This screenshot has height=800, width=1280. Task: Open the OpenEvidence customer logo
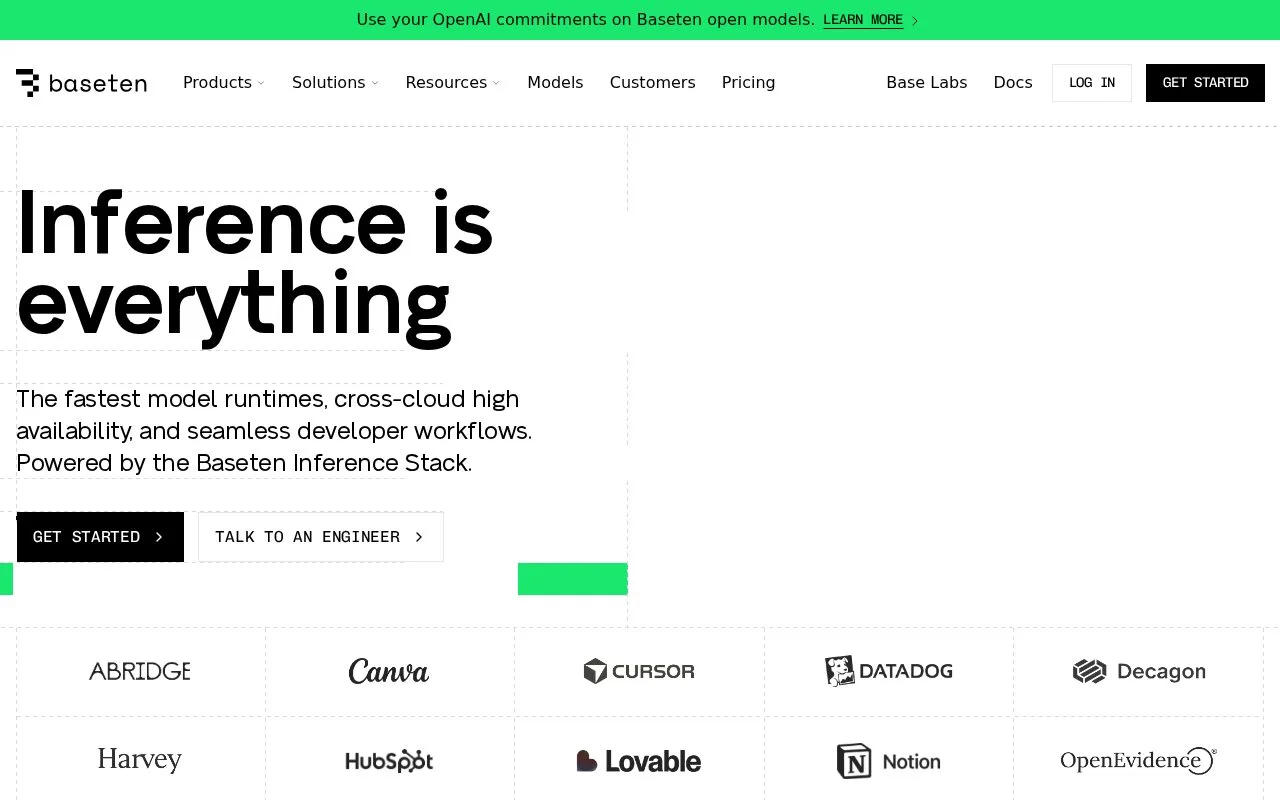tap(1139, 761)
